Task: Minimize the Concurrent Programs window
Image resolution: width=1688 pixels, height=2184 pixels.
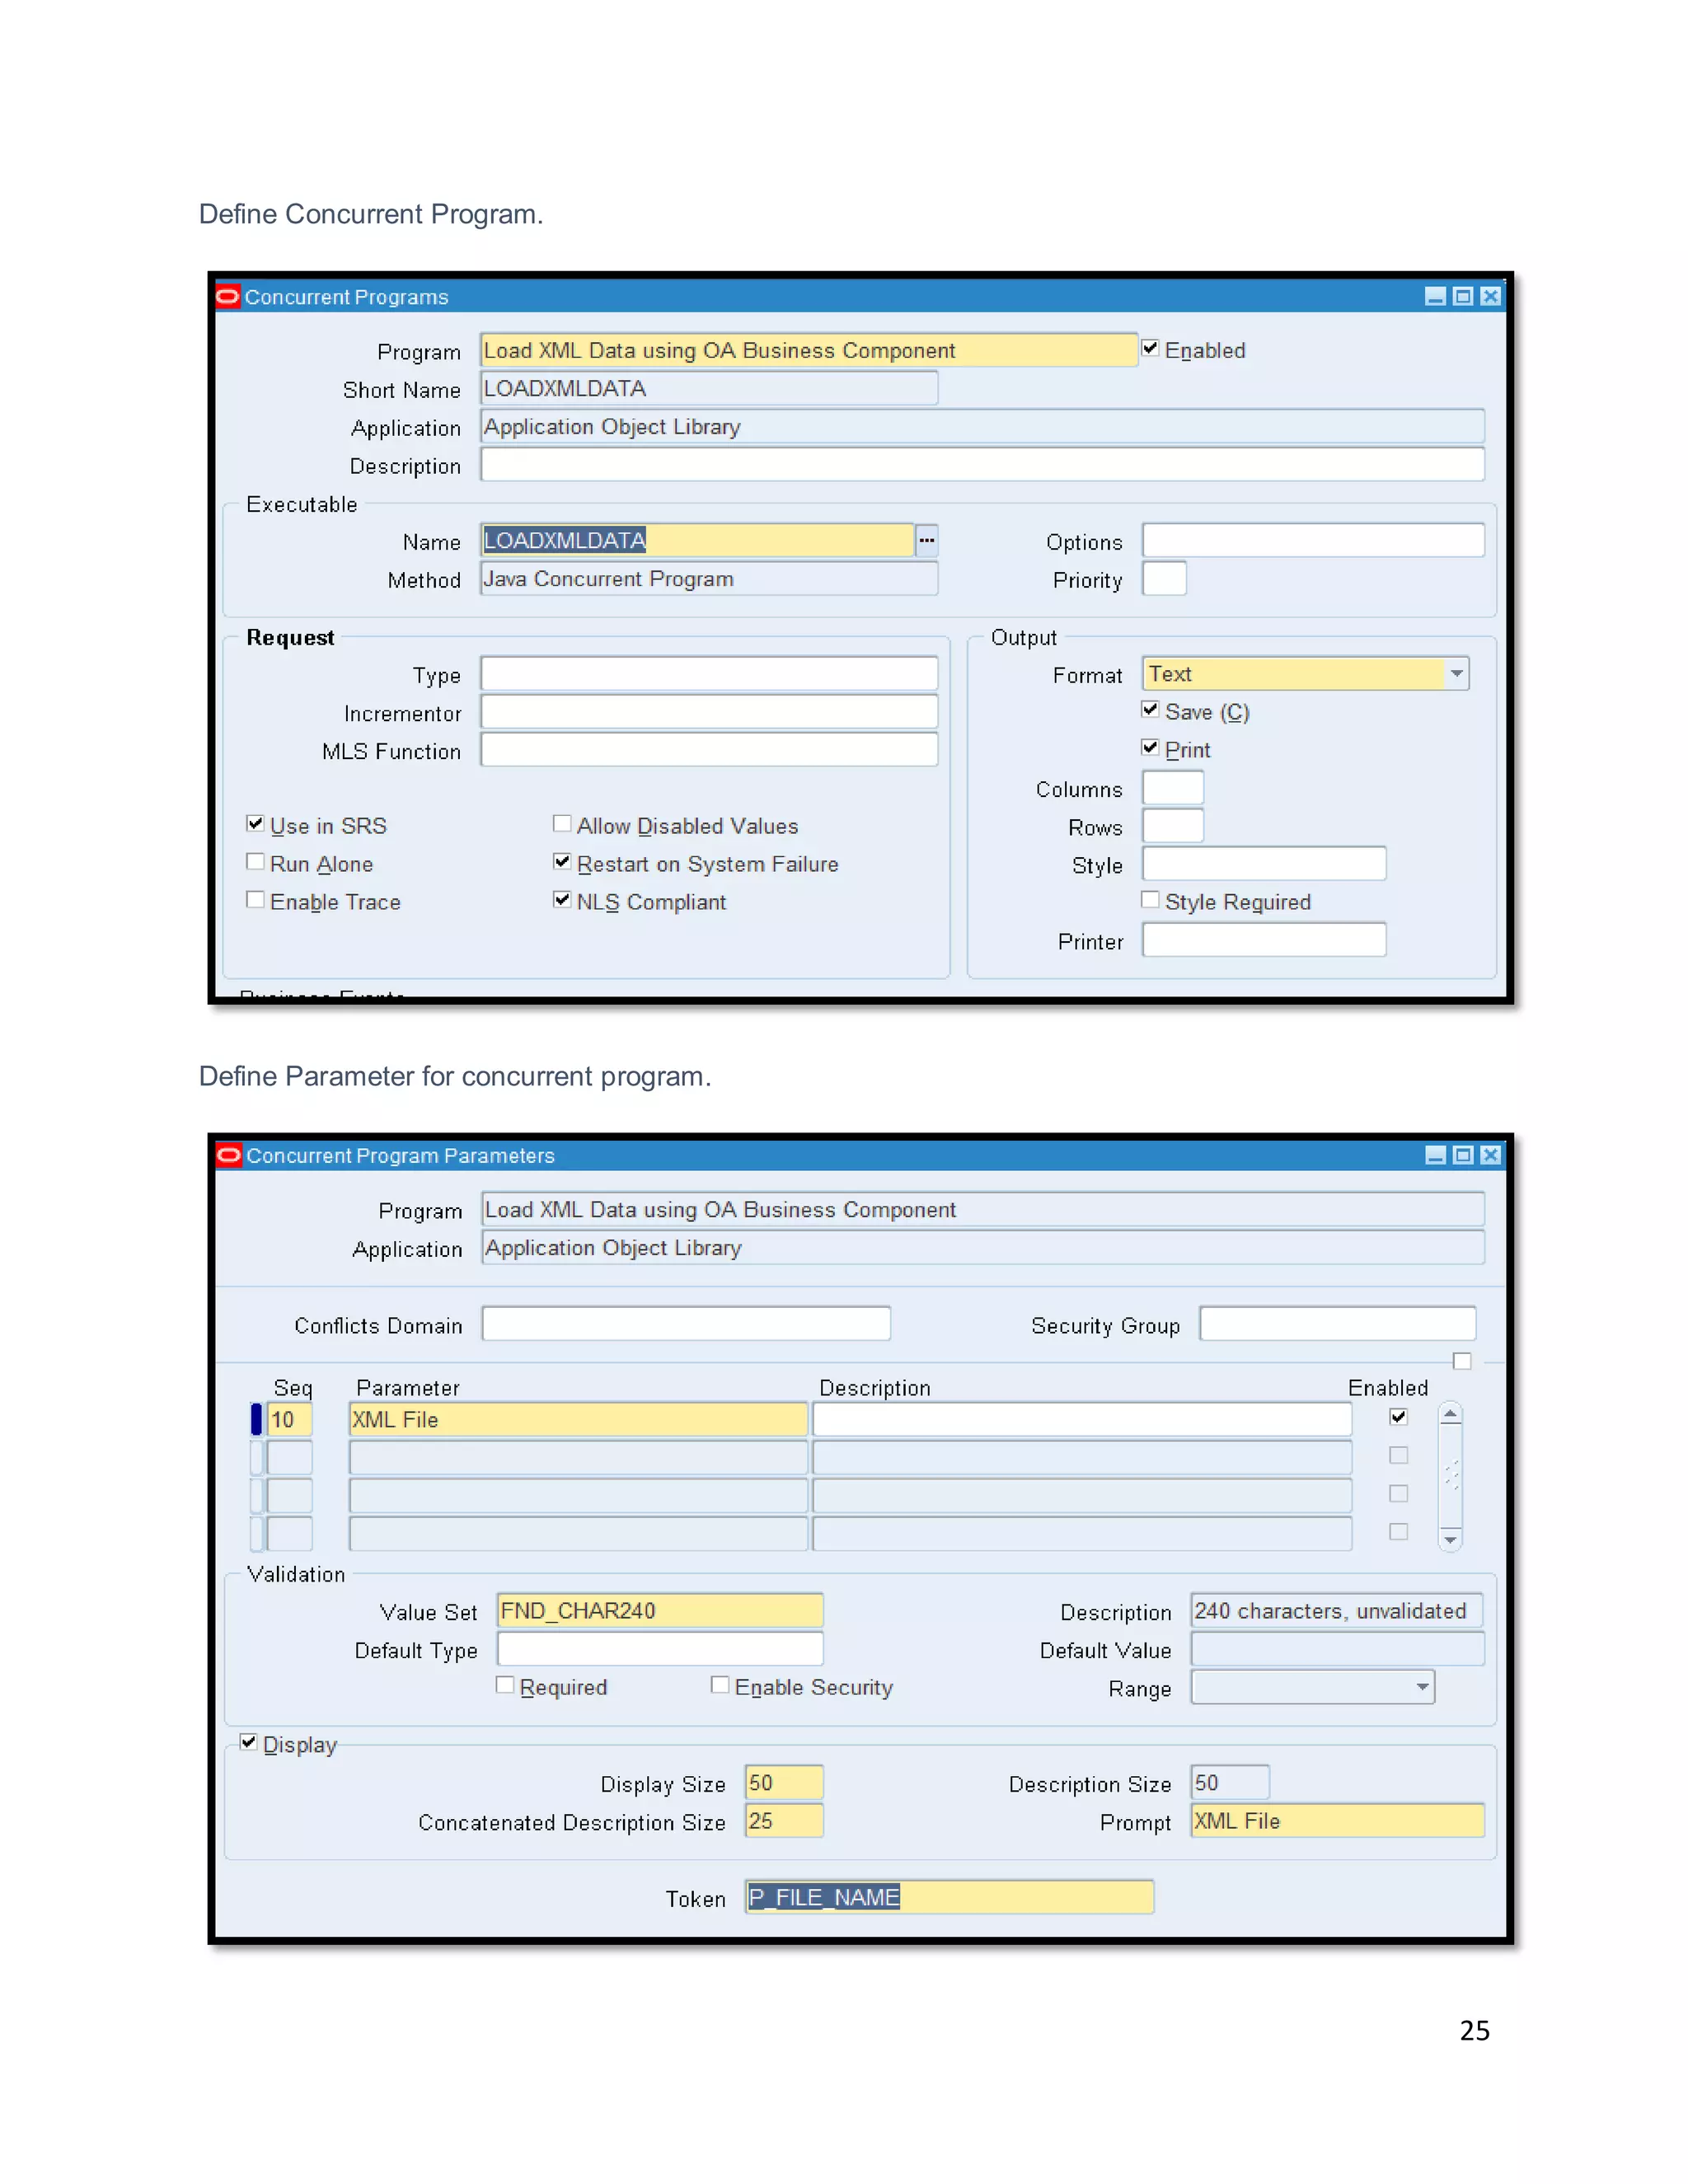Action: coord(1435,296)
